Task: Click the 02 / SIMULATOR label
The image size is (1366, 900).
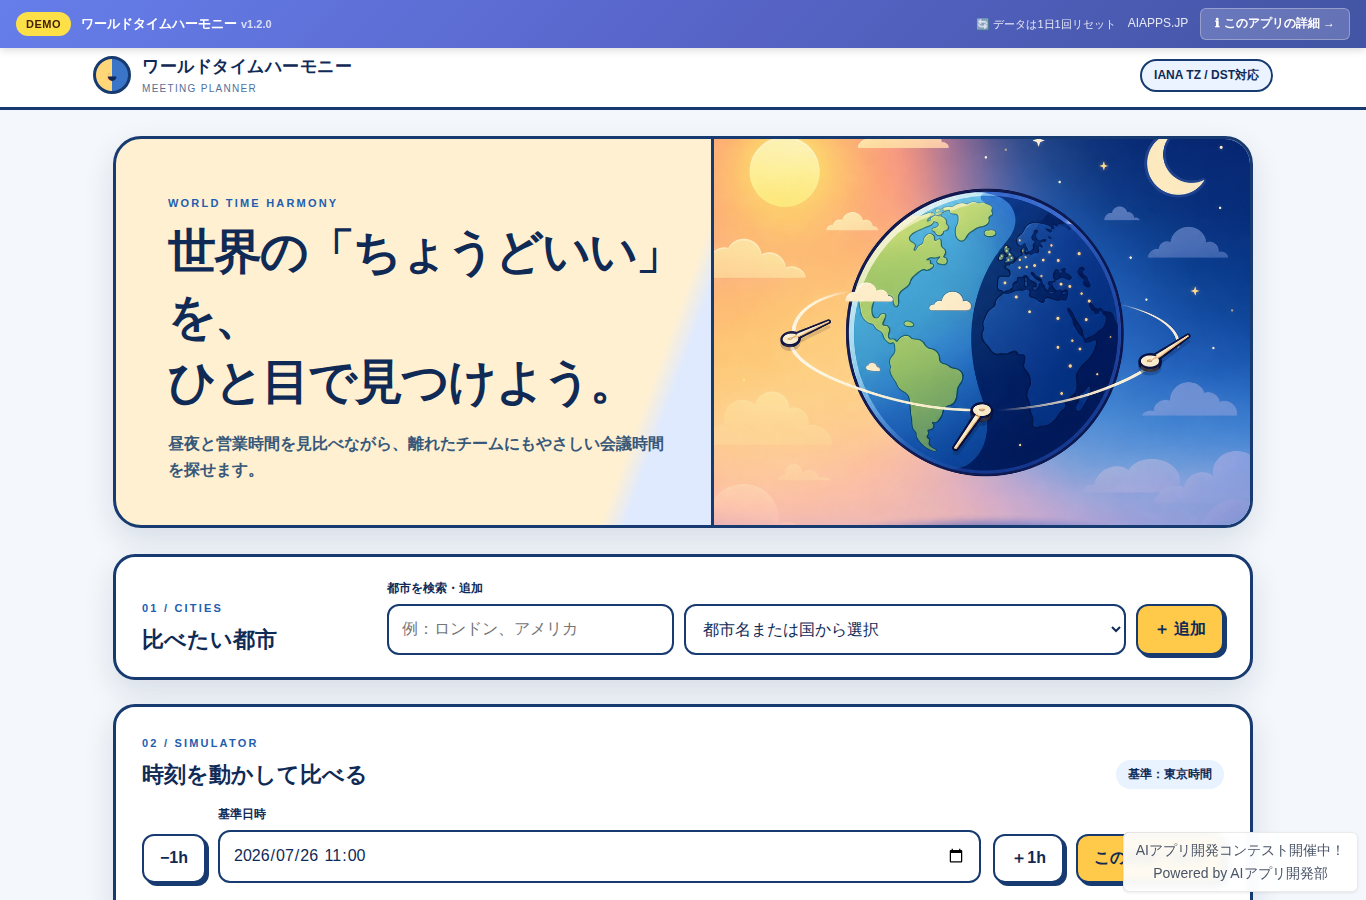Action: (200, 743)
